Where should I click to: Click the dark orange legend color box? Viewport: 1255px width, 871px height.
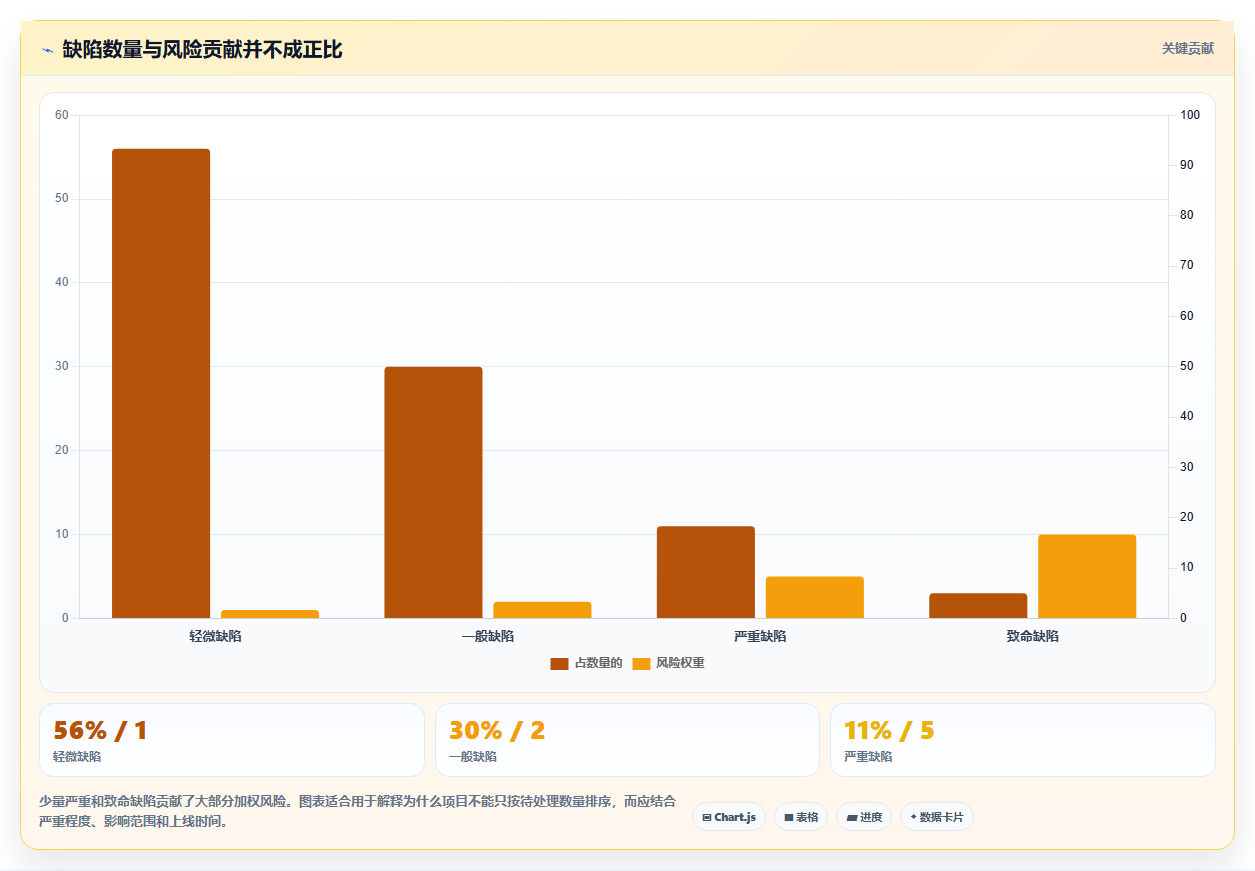pos(559,664)
